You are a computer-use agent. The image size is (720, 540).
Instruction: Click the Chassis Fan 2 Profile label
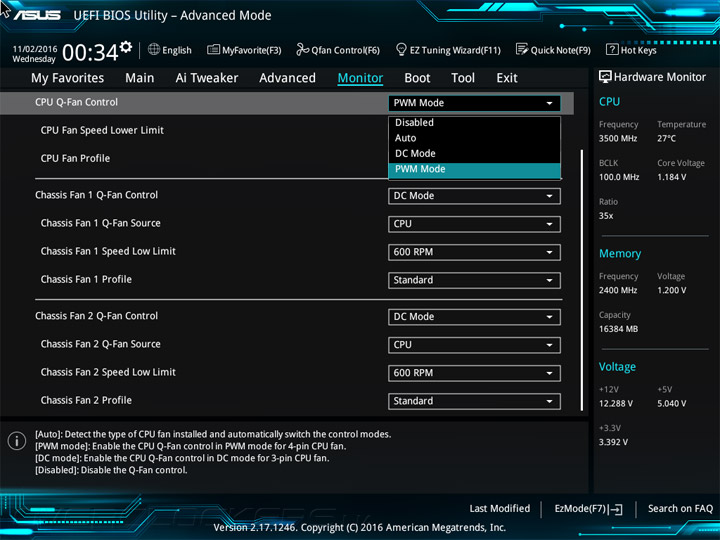86,400
